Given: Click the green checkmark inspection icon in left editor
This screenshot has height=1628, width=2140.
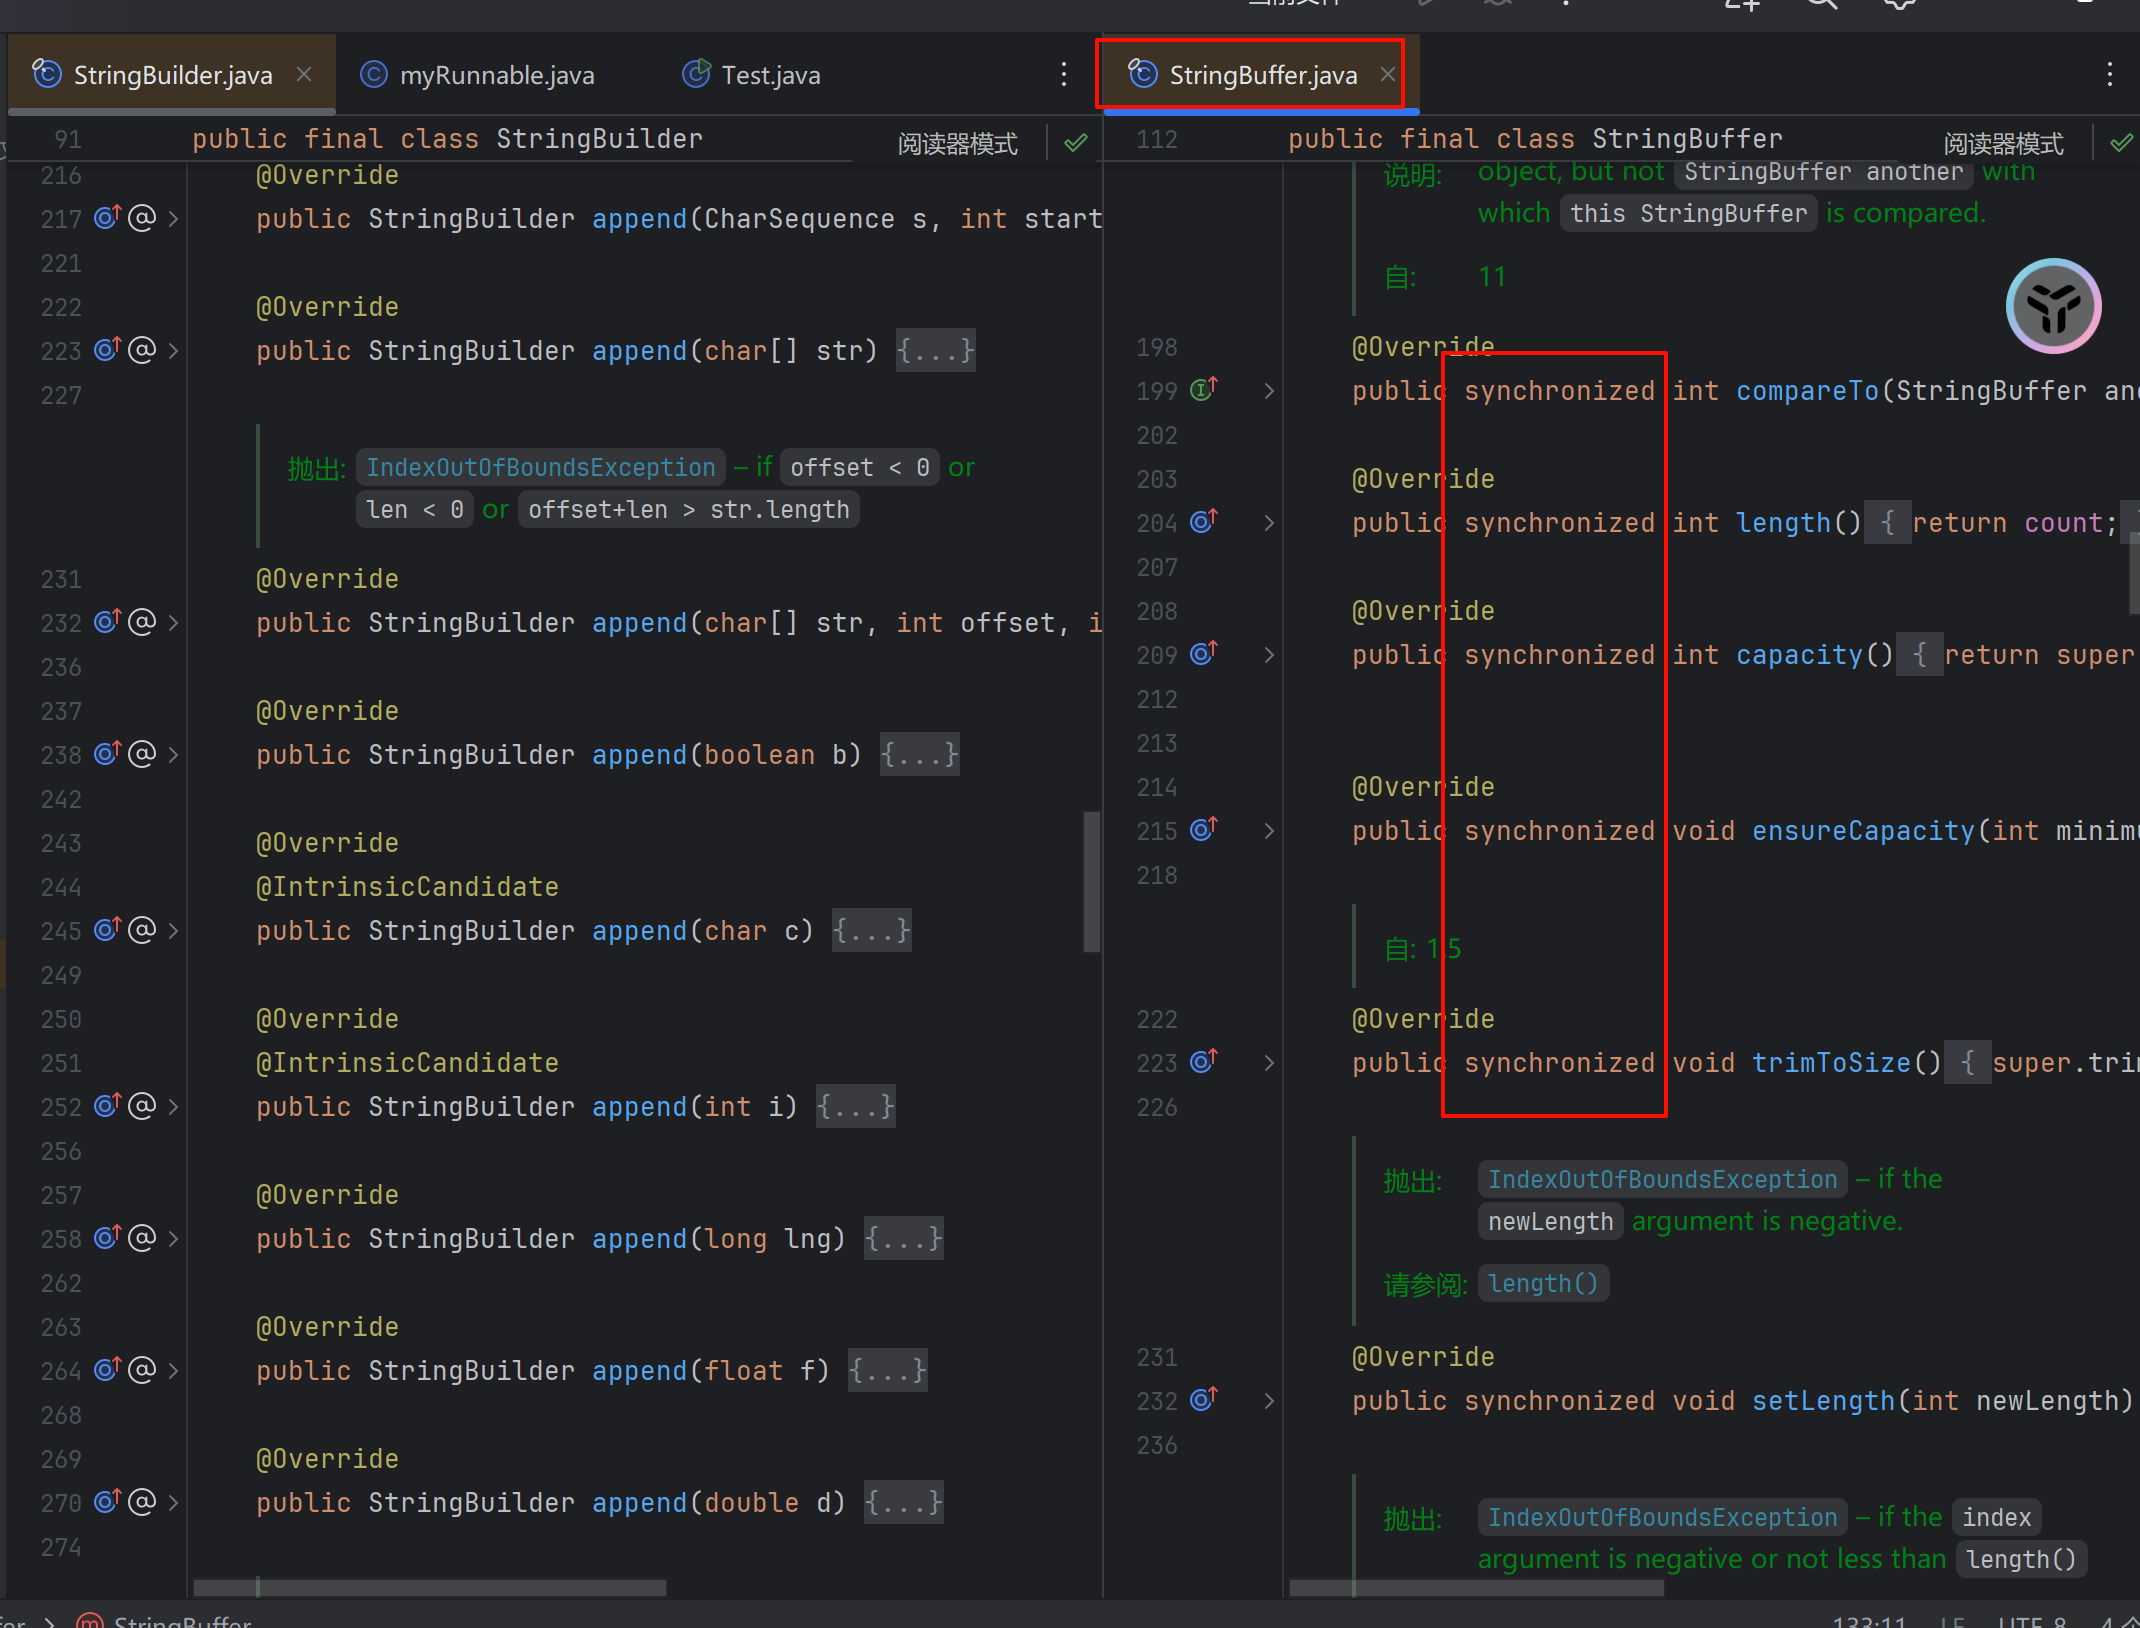Looking at the screenshot, I should tap(1076, 143).
